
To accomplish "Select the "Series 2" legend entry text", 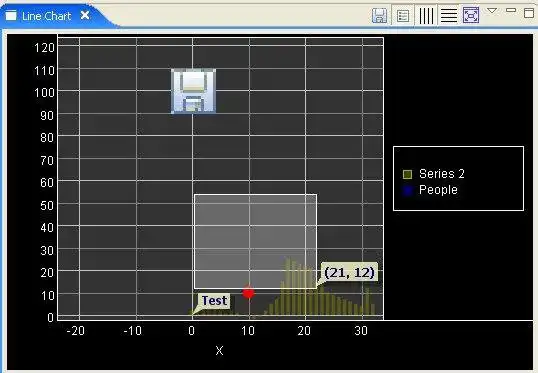I will point(442,174).
